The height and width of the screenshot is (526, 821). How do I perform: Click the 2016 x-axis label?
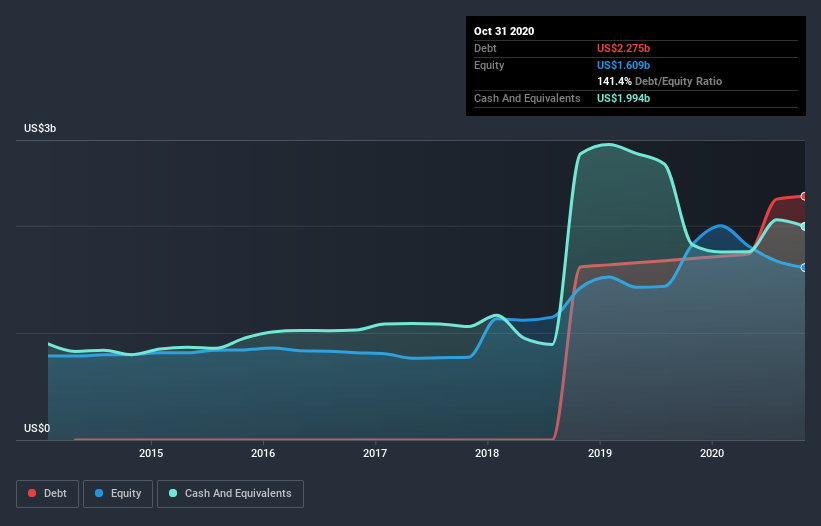click(263, 453)
